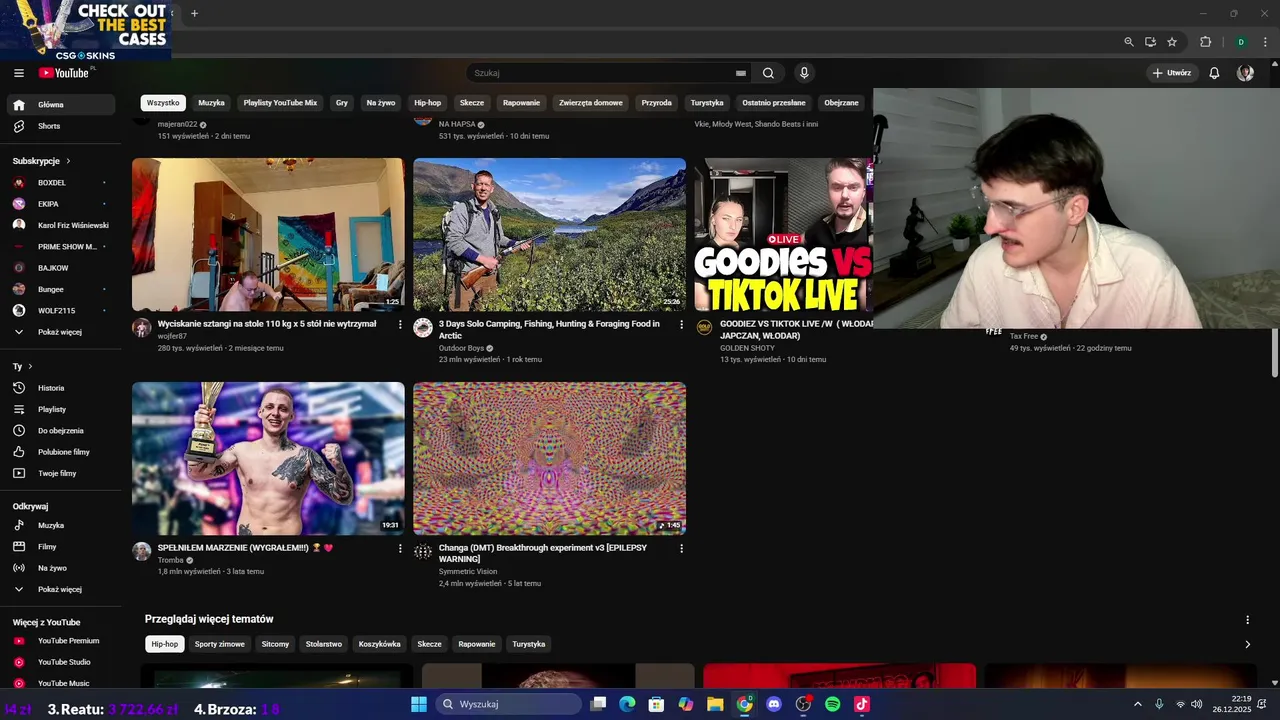Screen dimensions: 1280x720
Task: Click the Utwórz create button
Action: click(1171, 73)
